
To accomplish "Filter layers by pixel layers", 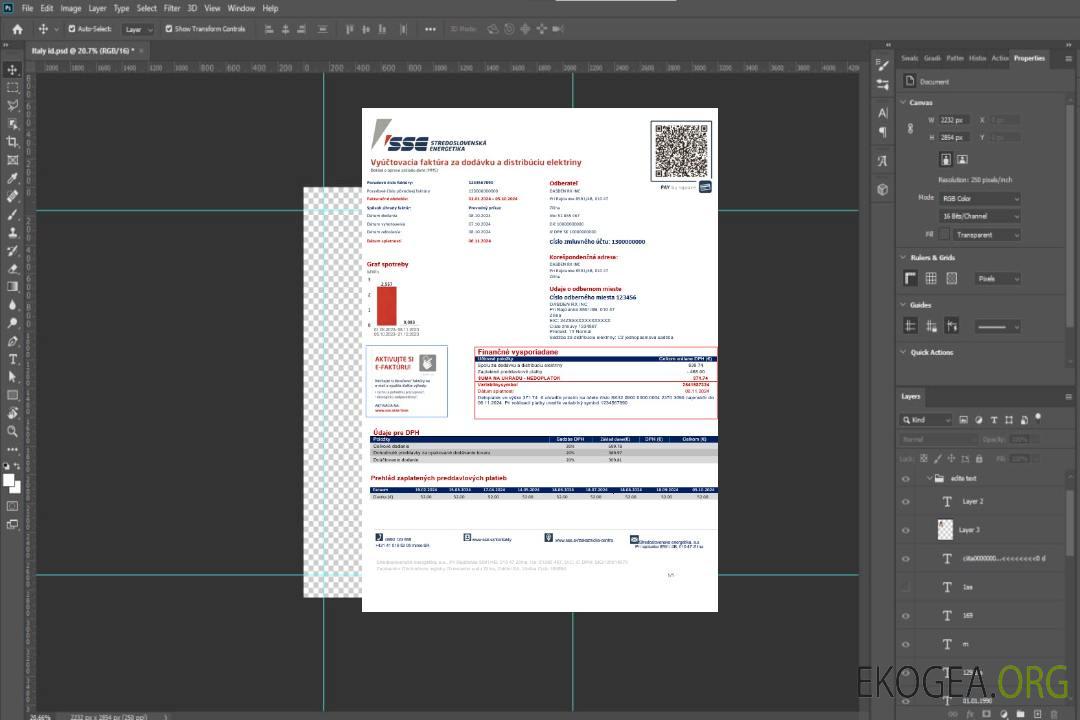I will pyautogui.click(x=963, y=420).
